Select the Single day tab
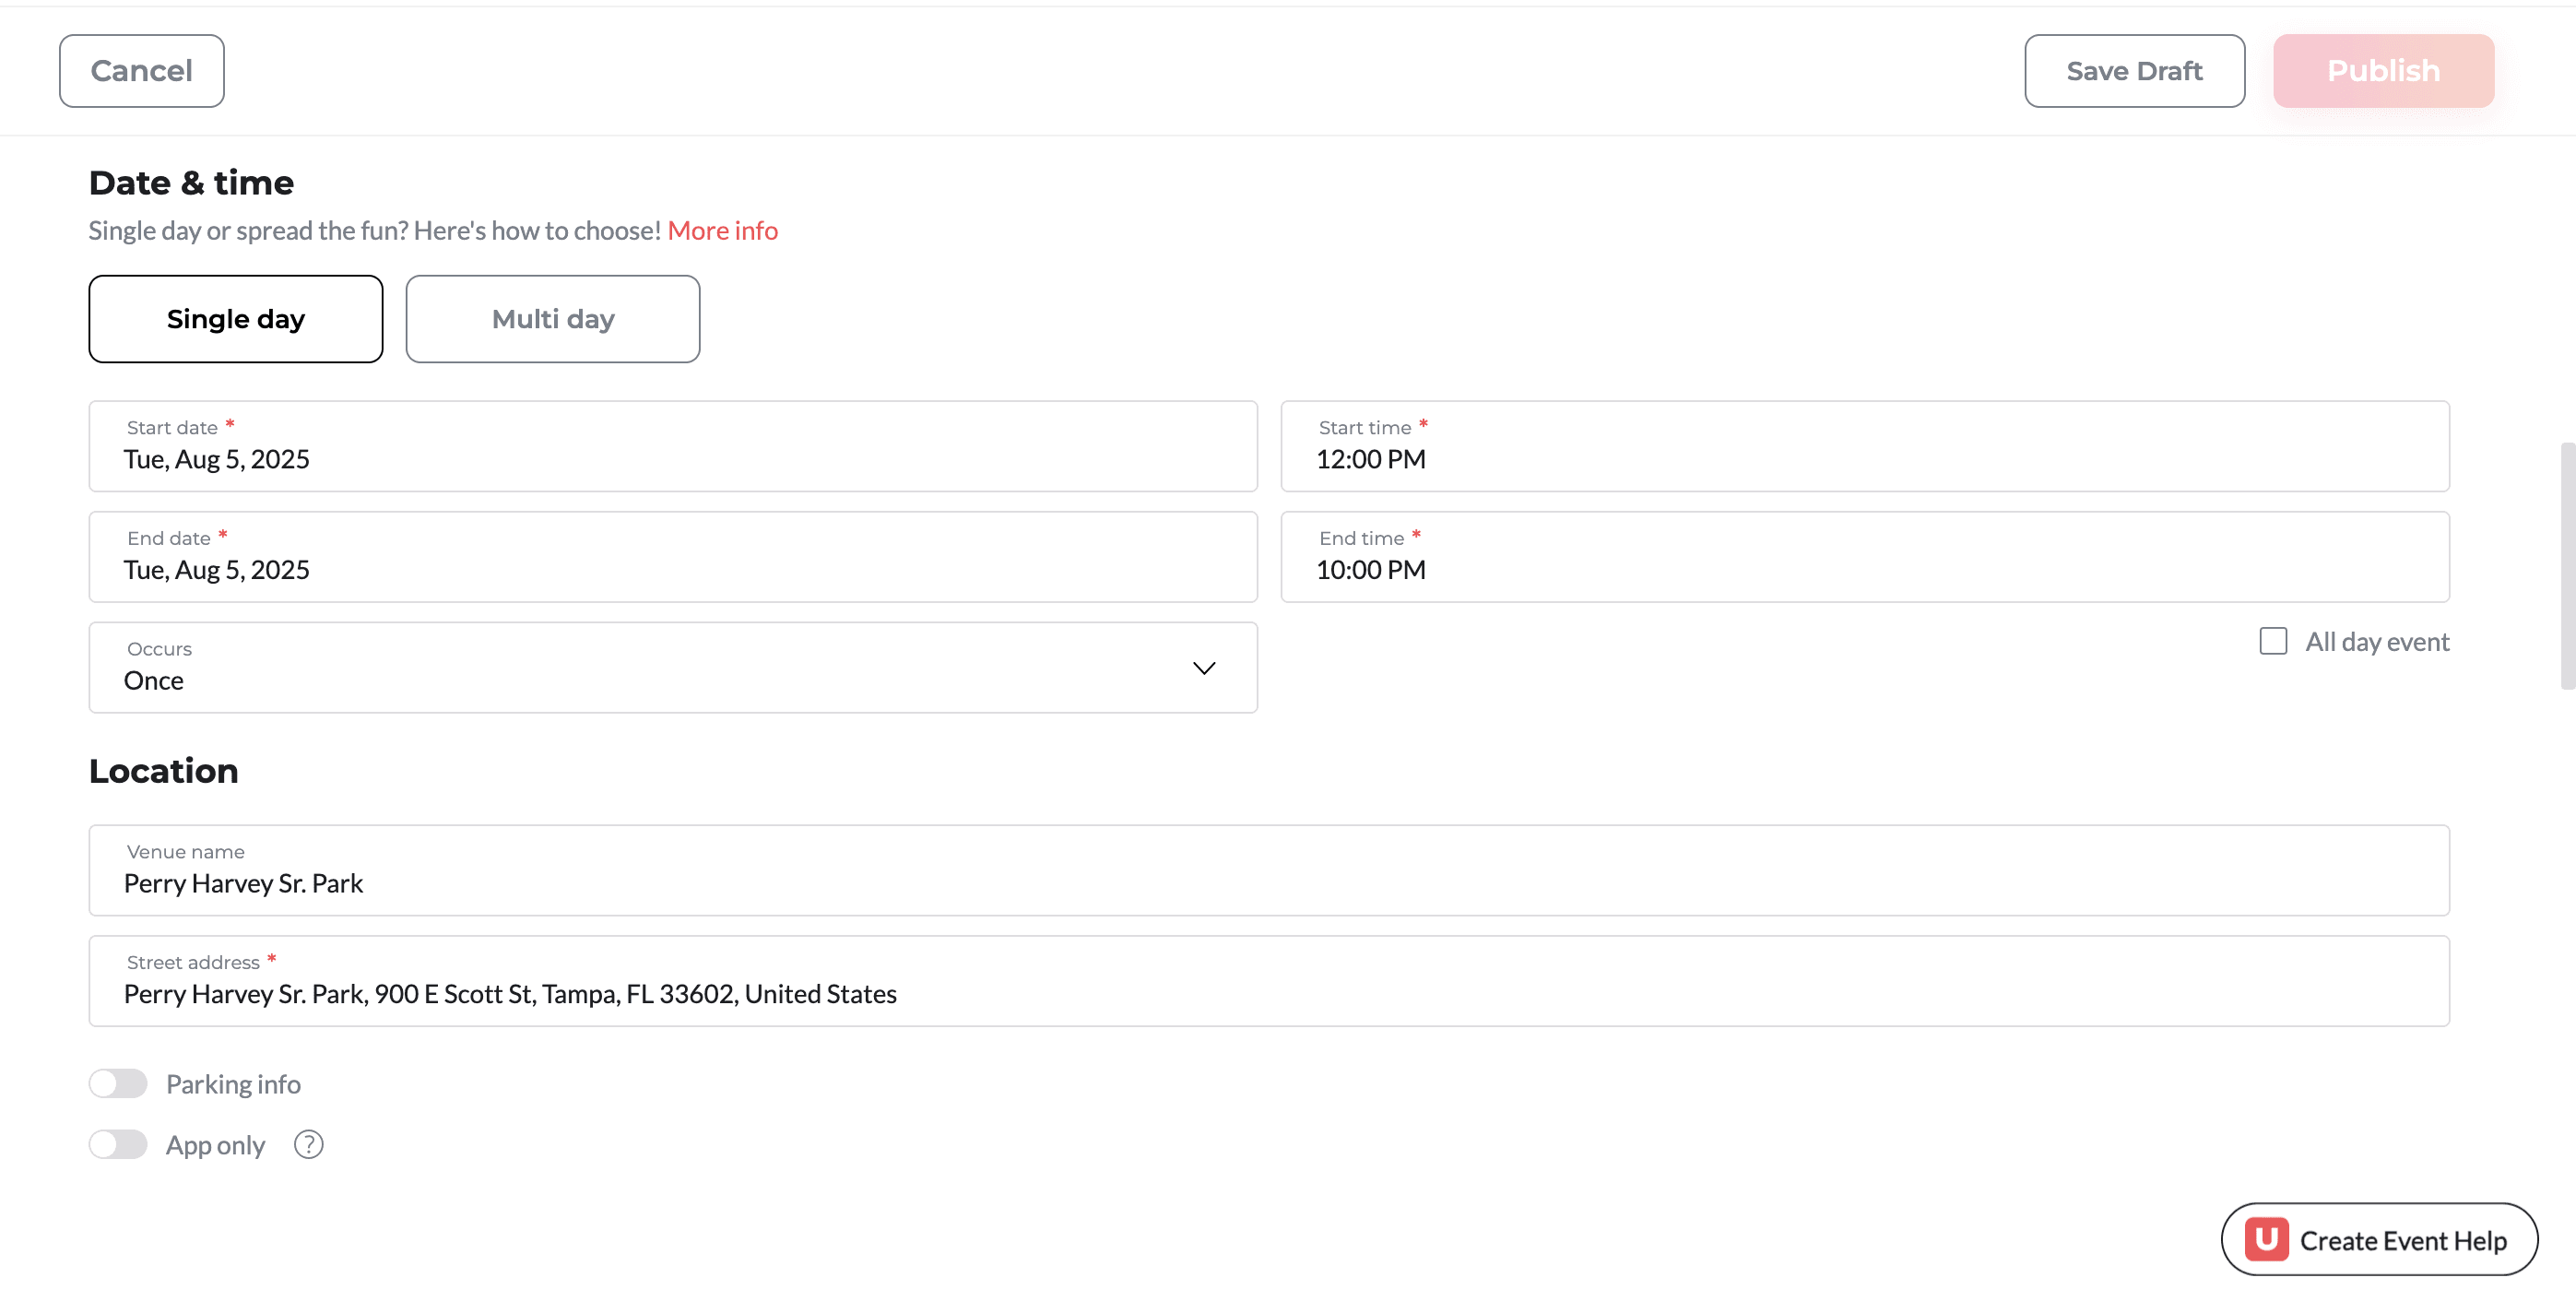The width and height of the screenshot is (2576, 1313). click(x=235, y=319)
